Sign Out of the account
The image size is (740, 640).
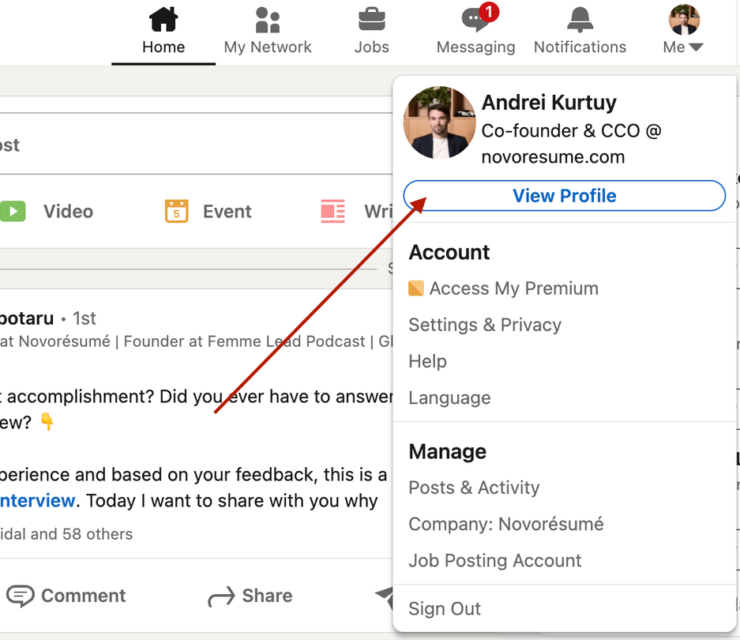point(445,608)
